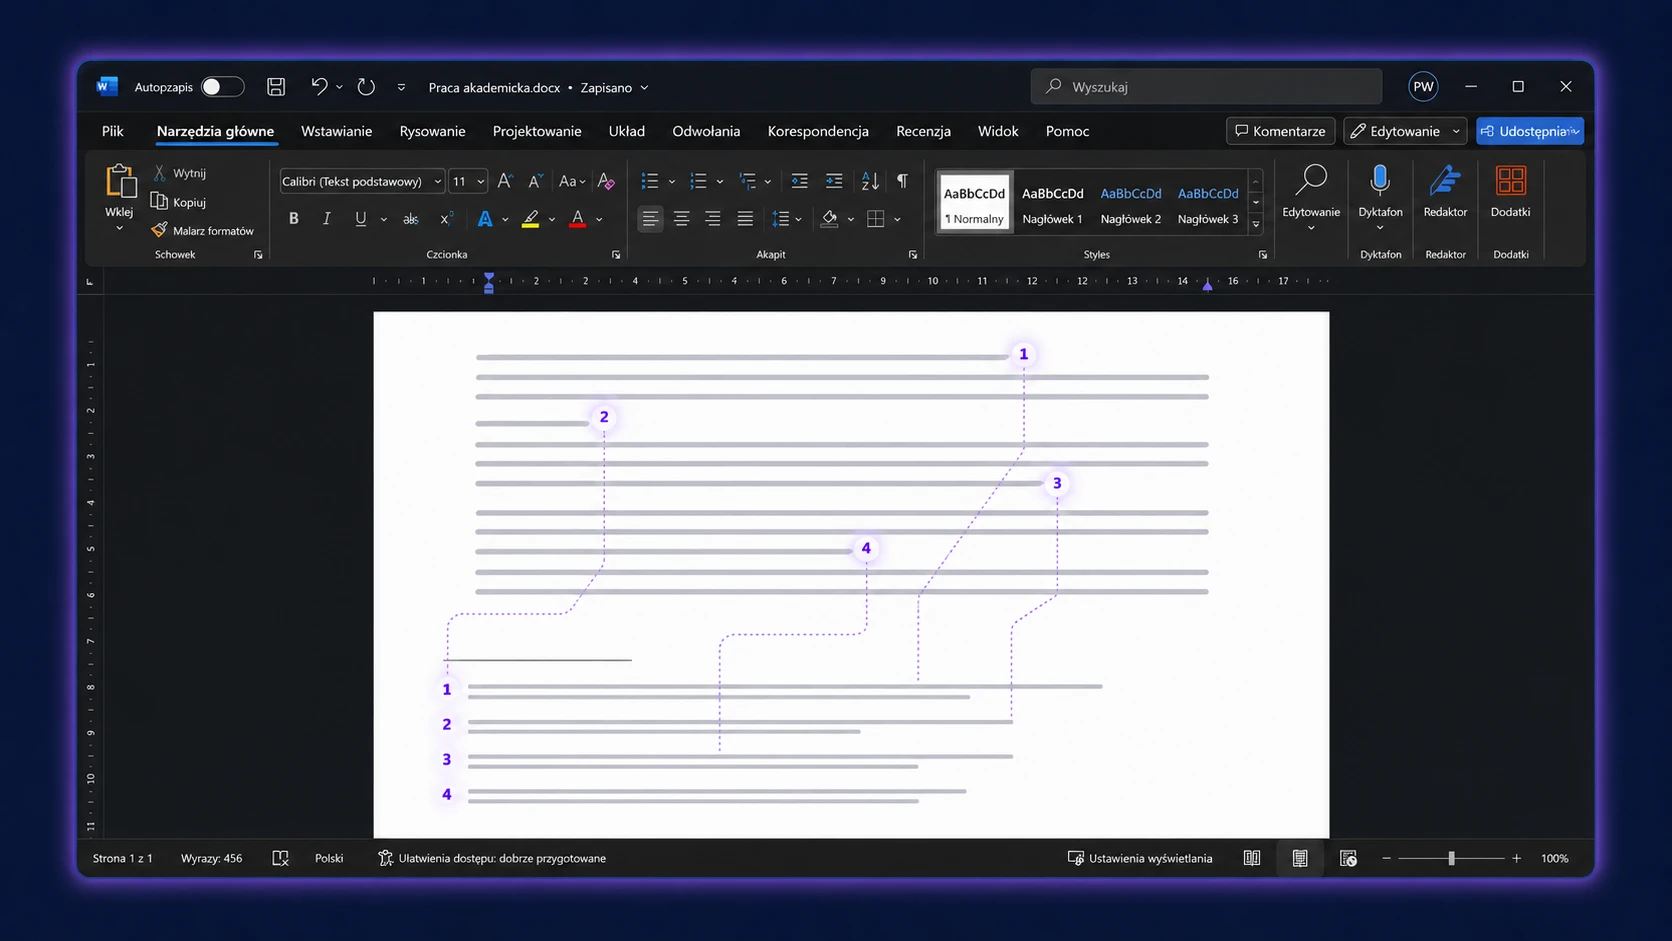1672x941 pixels.
Task: Copy selection with Kopiuj
Action: 179,202
